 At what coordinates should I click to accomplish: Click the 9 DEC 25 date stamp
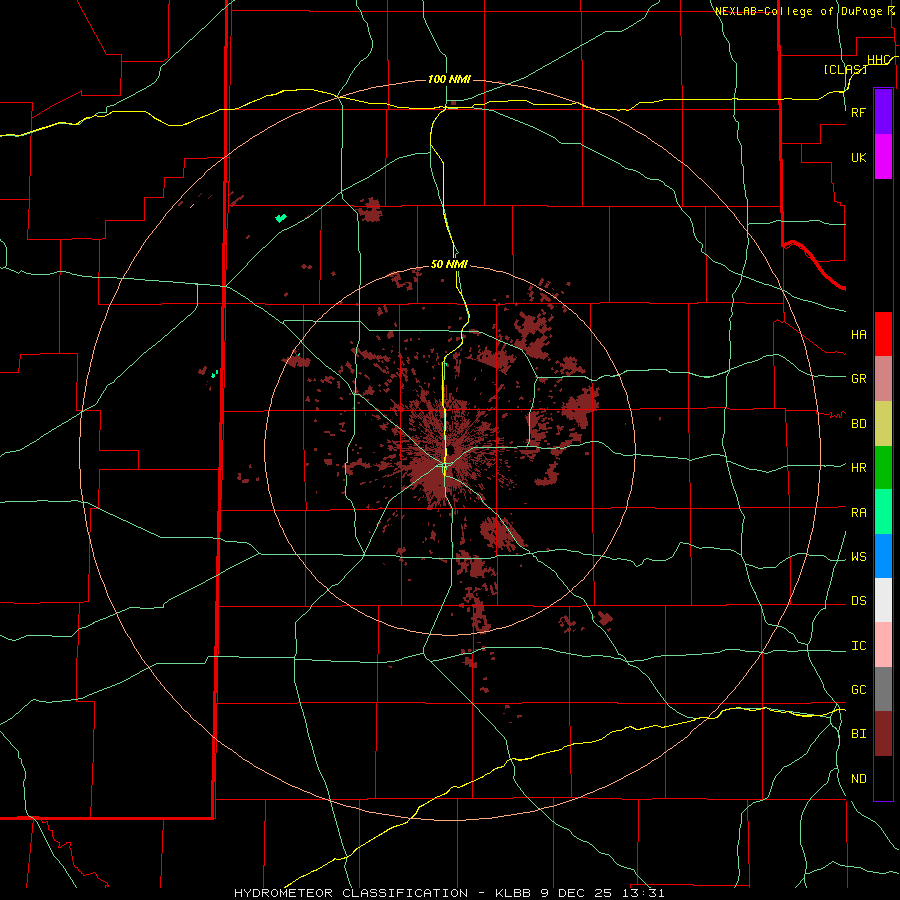[577, 893]
